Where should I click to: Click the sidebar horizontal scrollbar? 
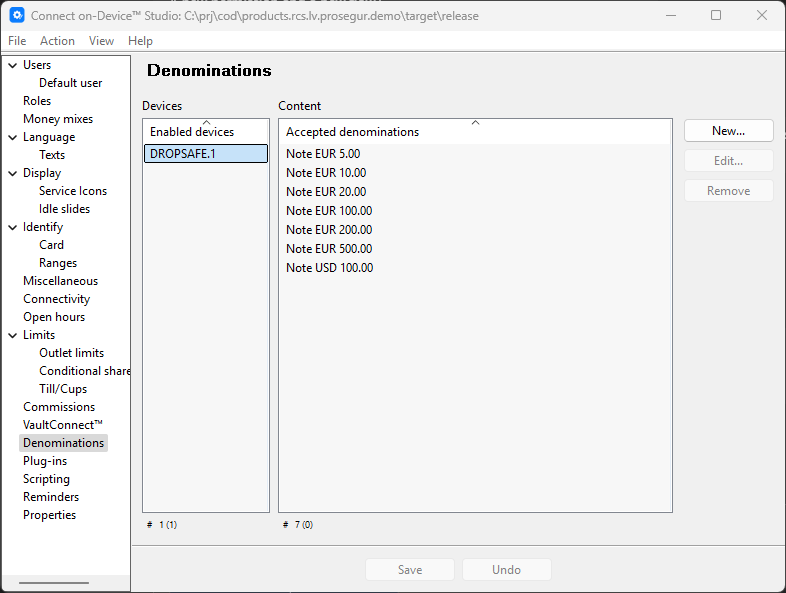click(x=54, y=582)
